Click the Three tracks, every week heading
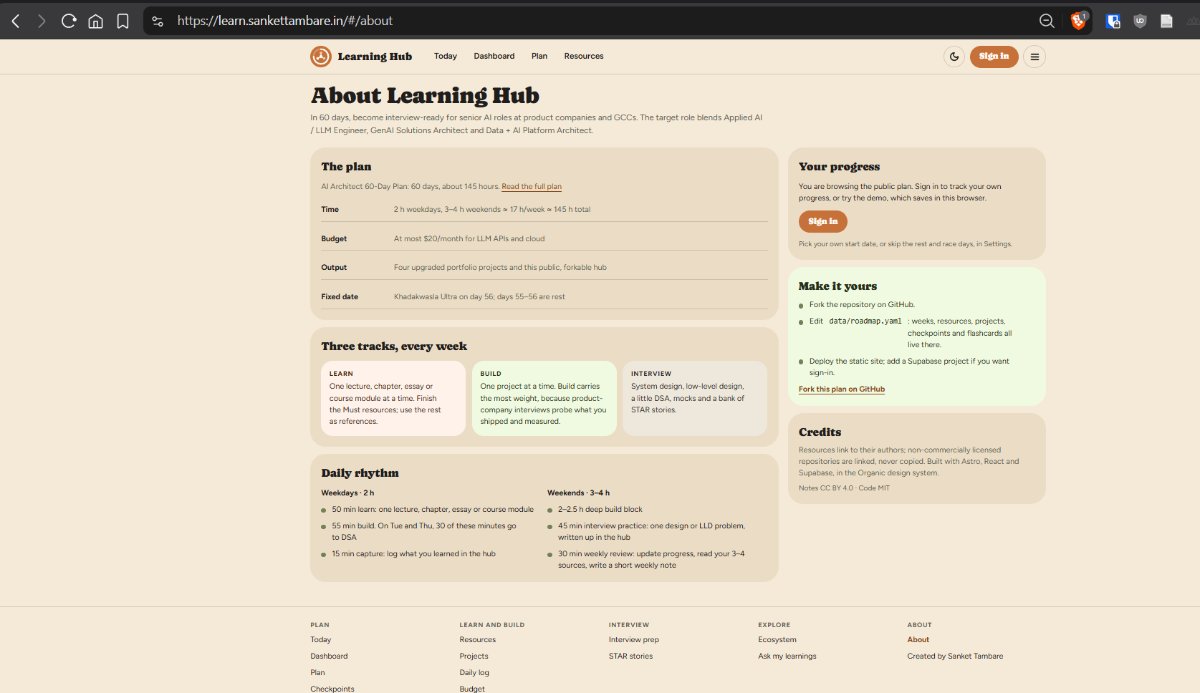Screen dimensions: 1200x693 pos(394,346)
